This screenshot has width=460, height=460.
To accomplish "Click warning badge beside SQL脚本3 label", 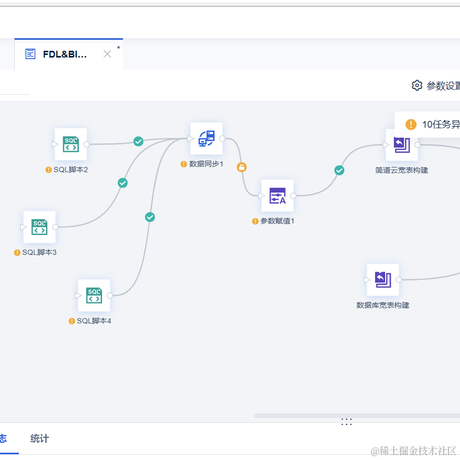I will (x=17, y=253).
